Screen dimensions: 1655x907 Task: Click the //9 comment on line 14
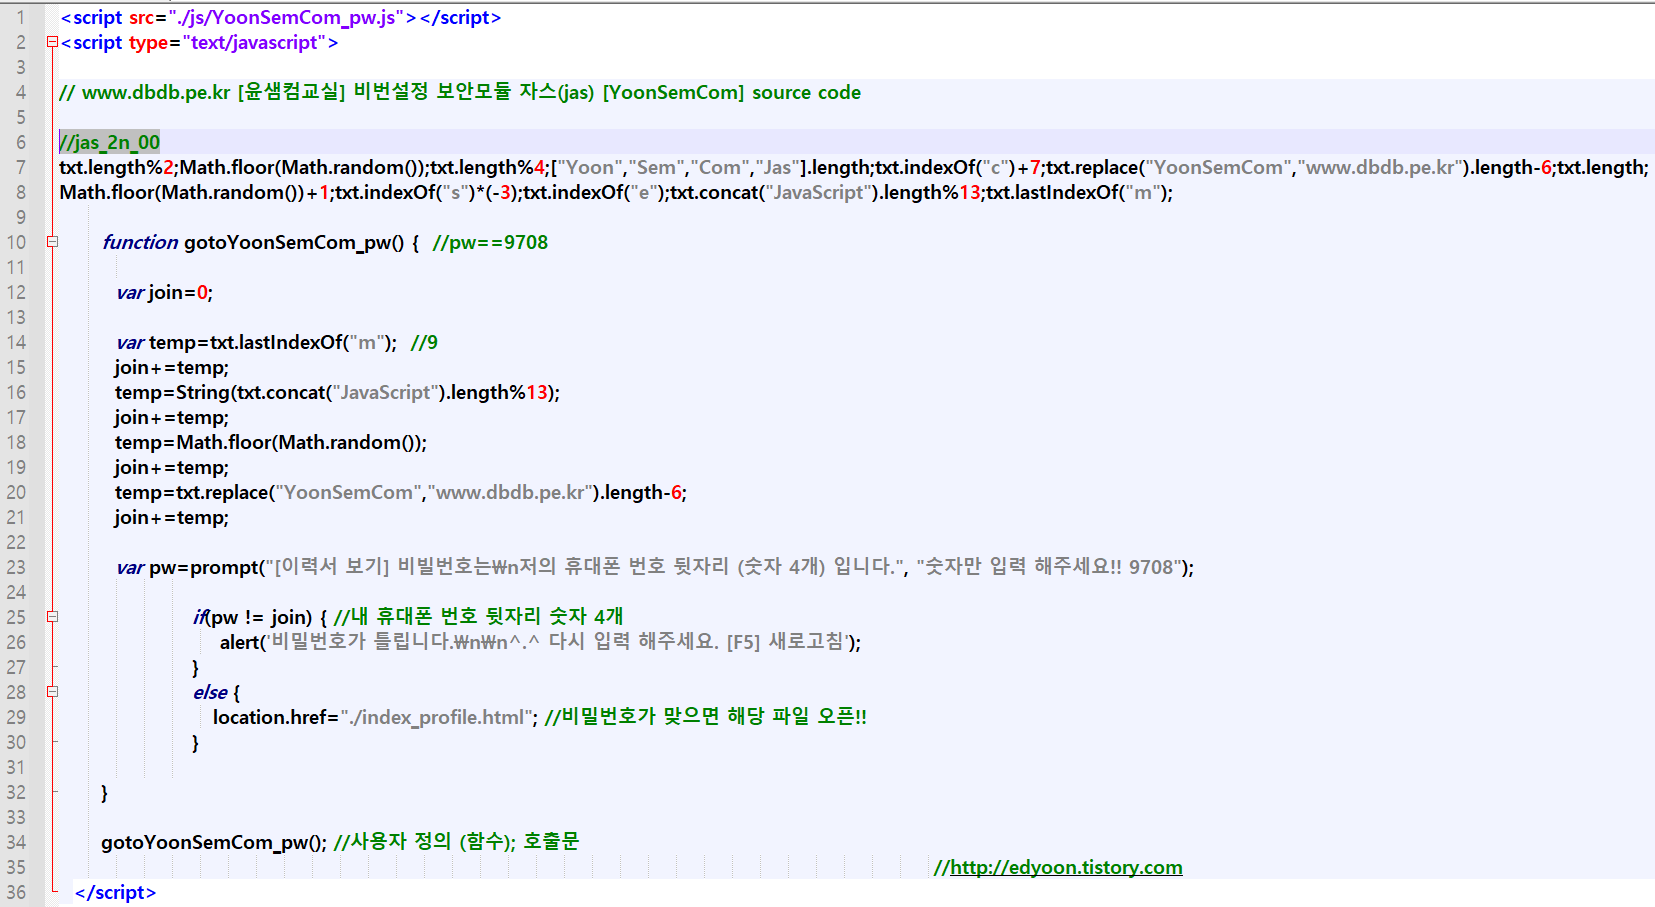coord(424,342)
